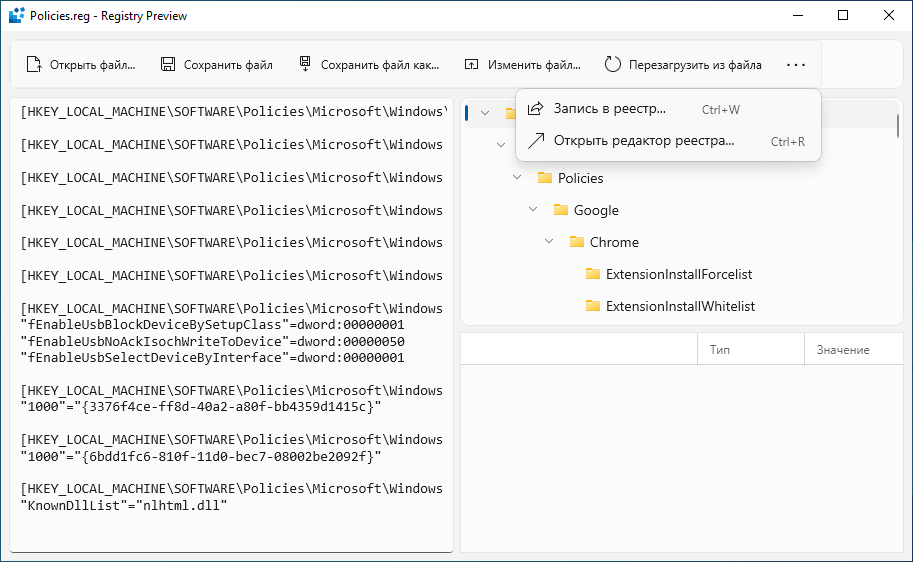
Task: Click the KnownDllList nlhtml.dll line
Action: pyautogui.click(x=123, y=505)
